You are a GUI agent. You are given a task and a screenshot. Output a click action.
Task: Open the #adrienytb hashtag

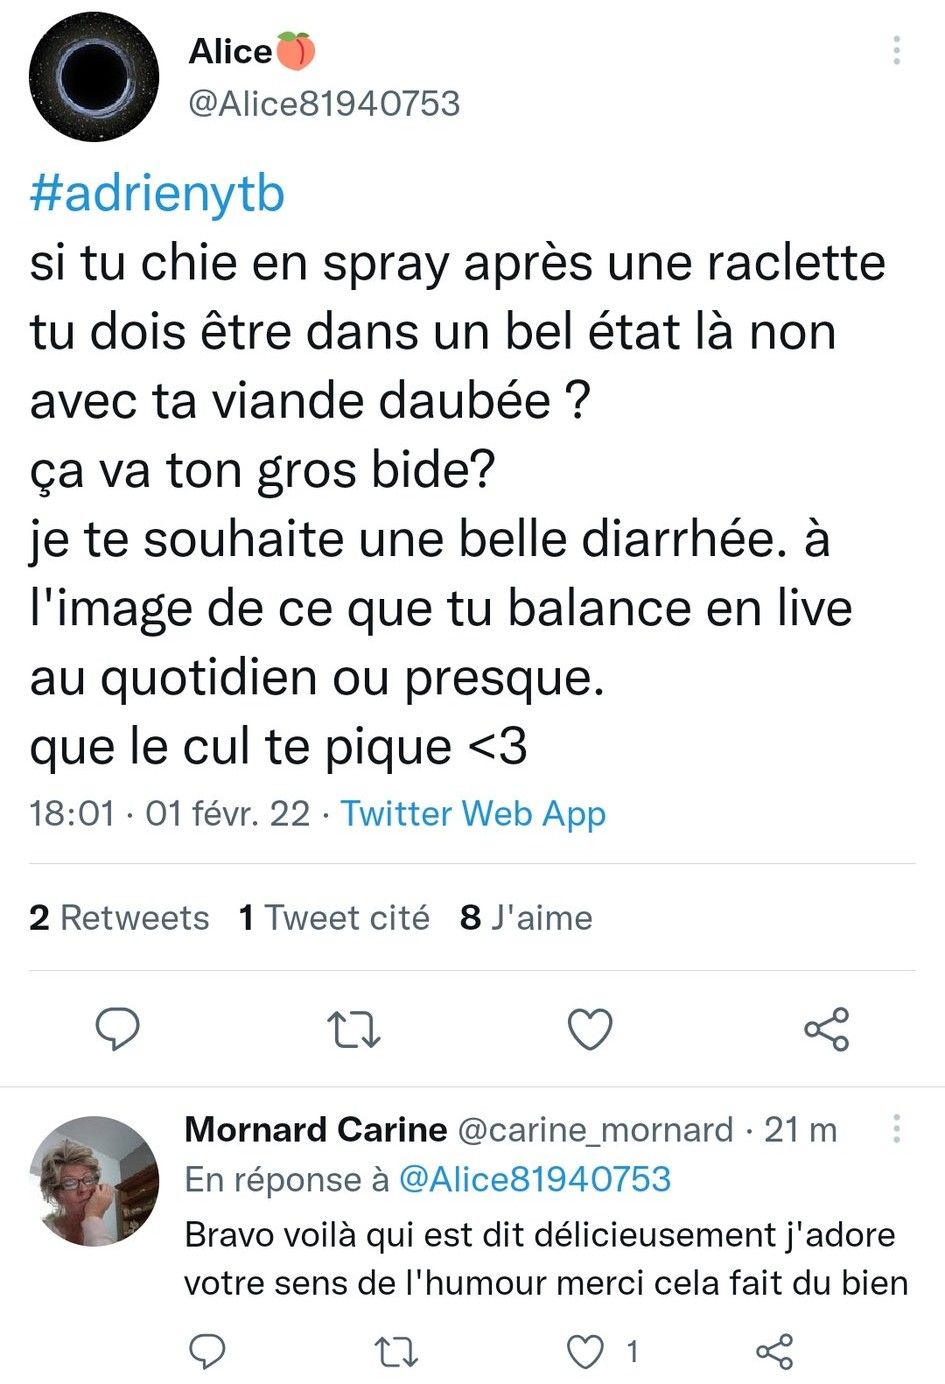[157, 194]
